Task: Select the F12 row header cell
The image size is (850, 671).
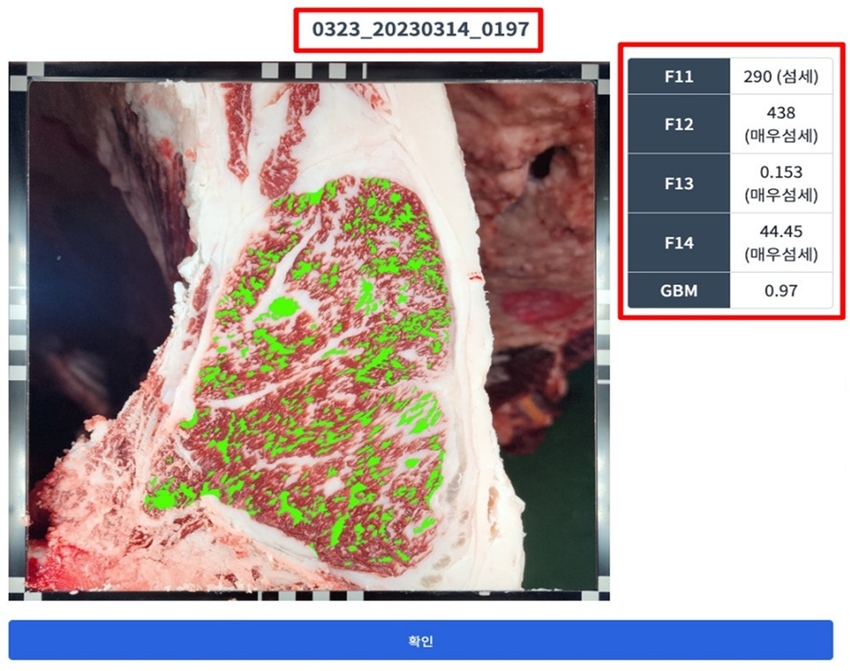Action: 679,124
